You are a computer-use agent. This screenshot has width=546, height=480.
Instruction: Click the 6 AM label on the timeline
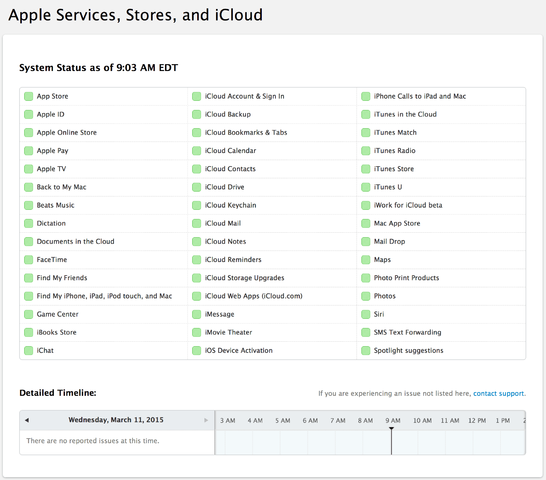coord(310,420)
